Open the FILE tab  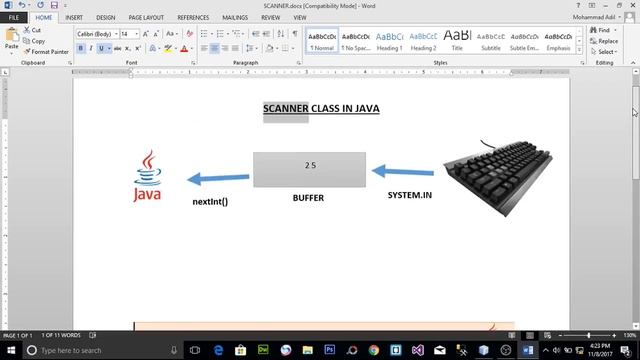tap(14, 18)
